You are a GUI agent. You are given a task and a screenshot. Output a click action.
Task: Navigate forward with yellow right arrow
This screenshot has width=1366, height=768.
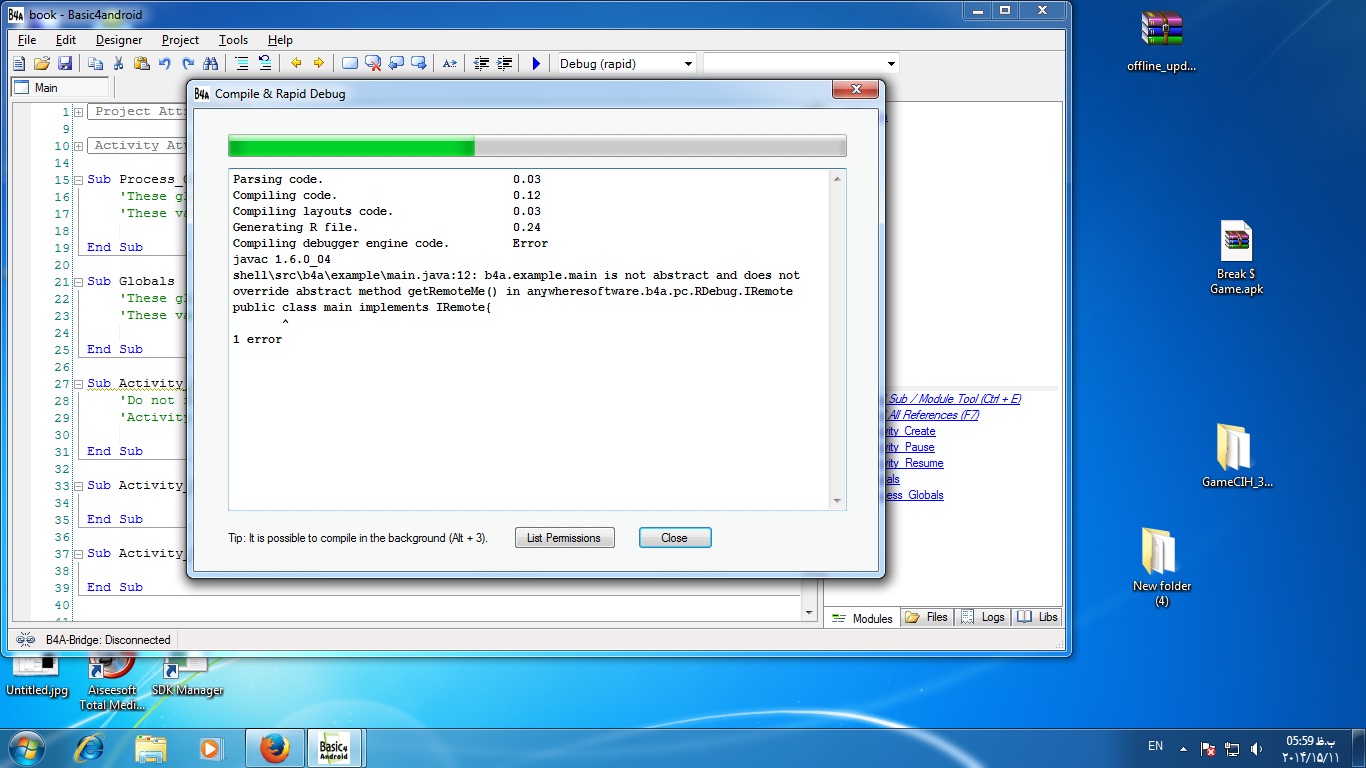[x=319, y=63]
